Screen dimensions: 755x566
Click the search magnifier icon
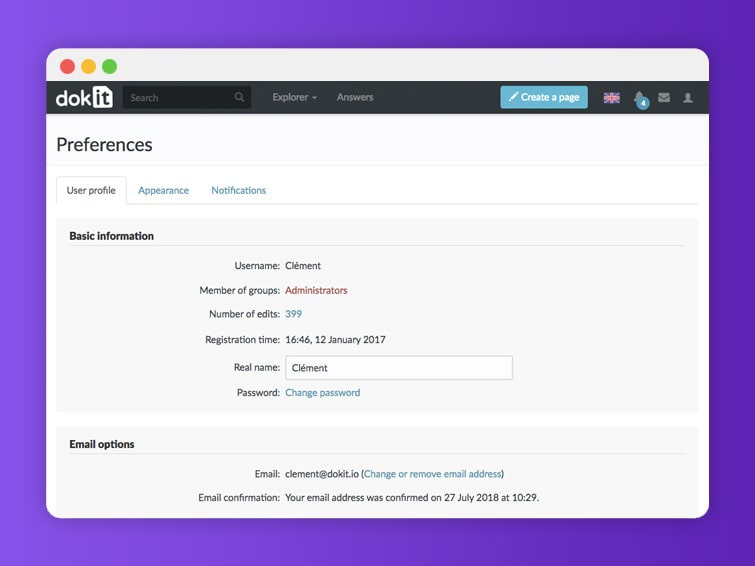[239, 97]
